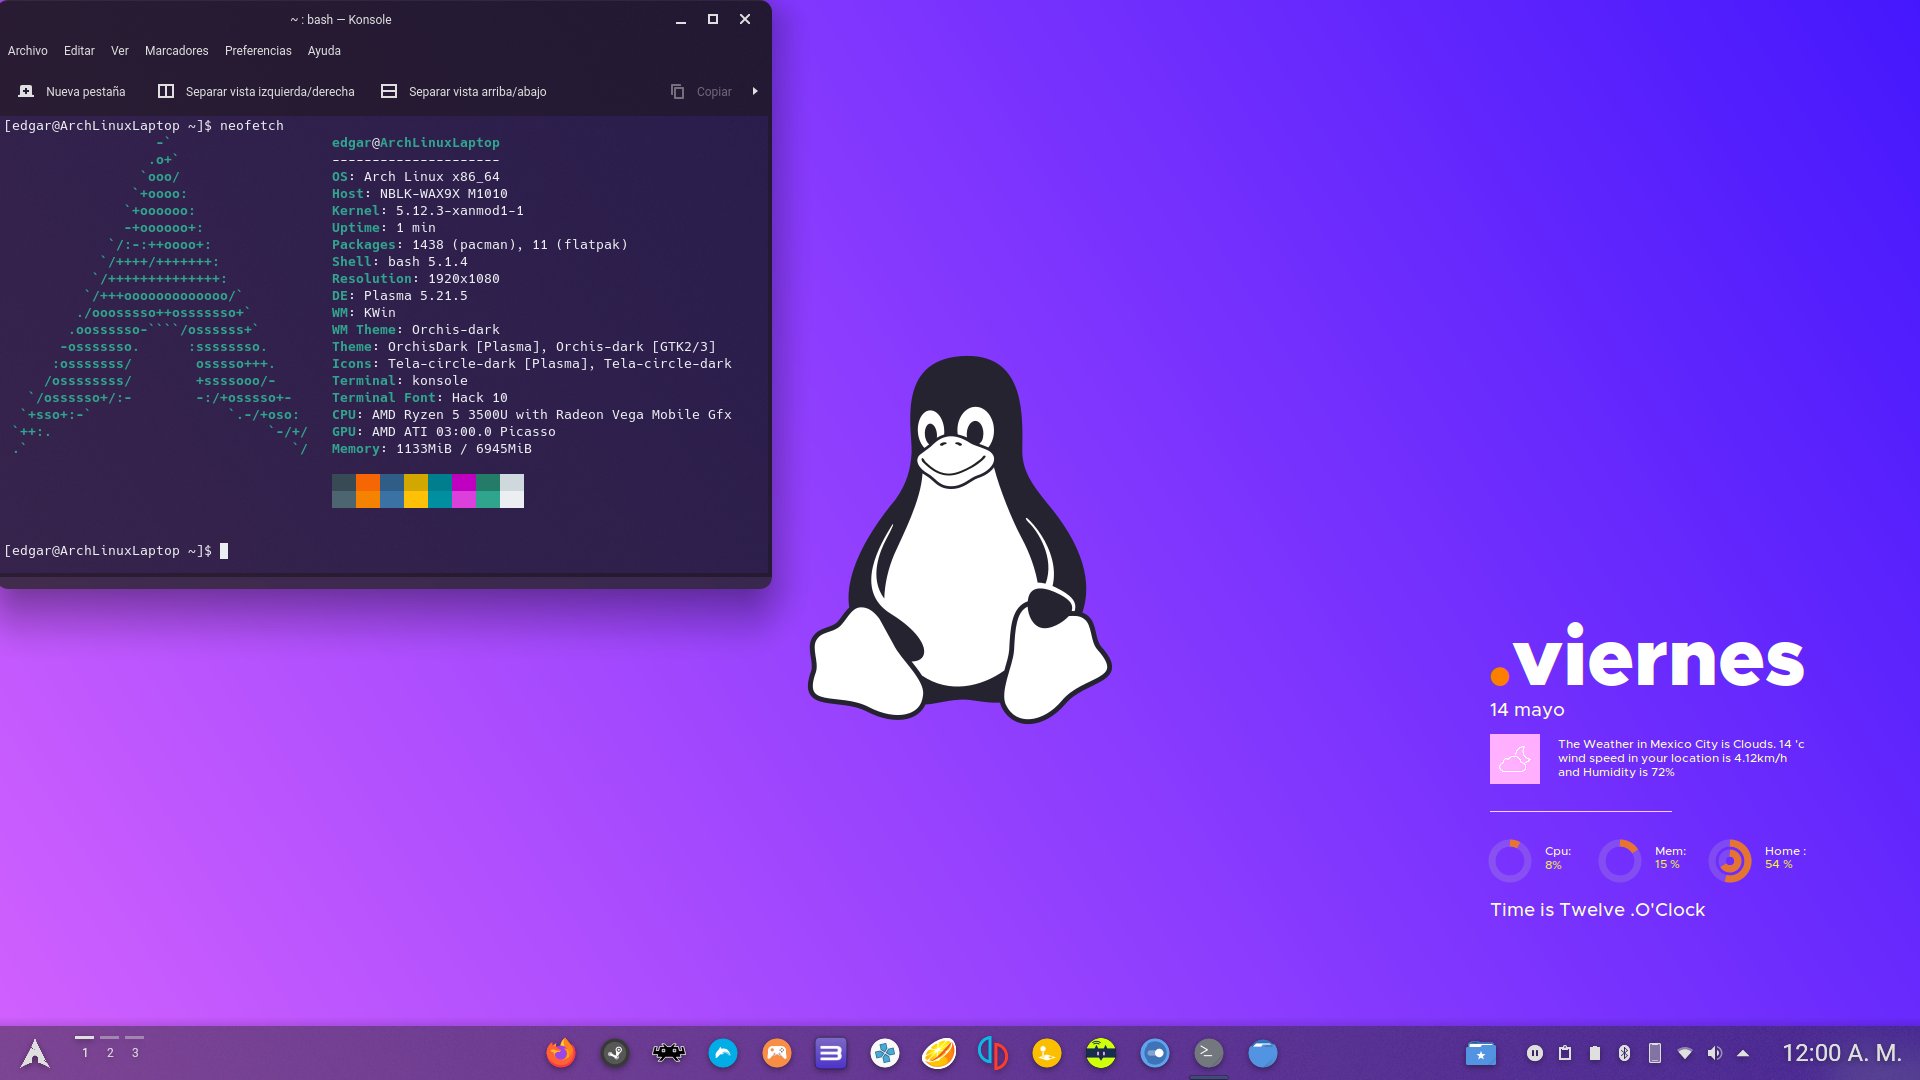This screenshot has height=1080, width=1920.
Task: Open PPSSPP emulator icon
Action: pyautogui.click(x=885, y=1053)
